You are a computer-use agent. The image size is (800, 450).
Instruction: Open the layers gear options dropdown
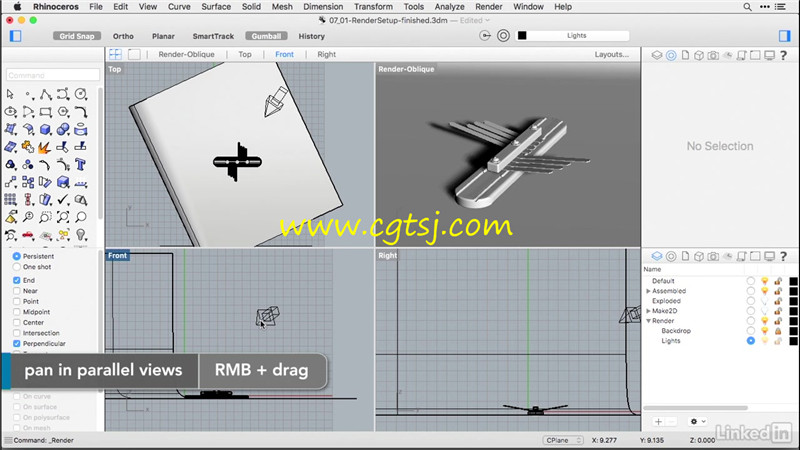[697, 421]
